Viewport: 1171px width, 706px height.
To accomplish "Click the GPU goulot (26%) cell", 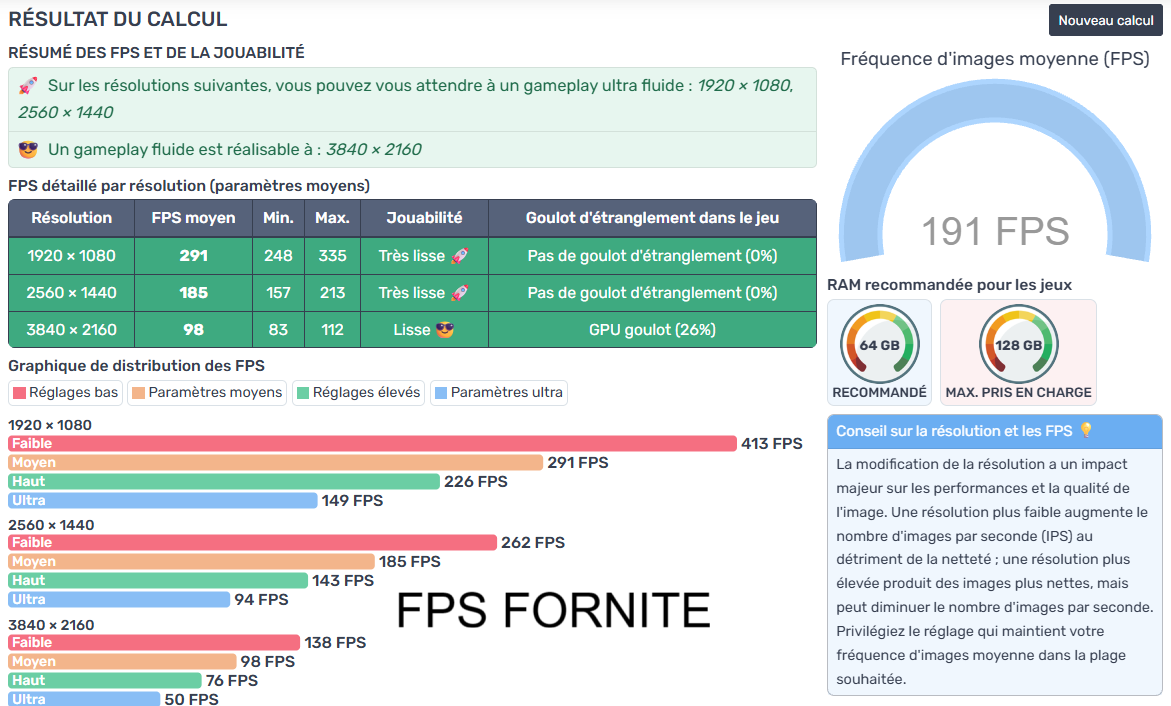I will click(x=652, y=330).
